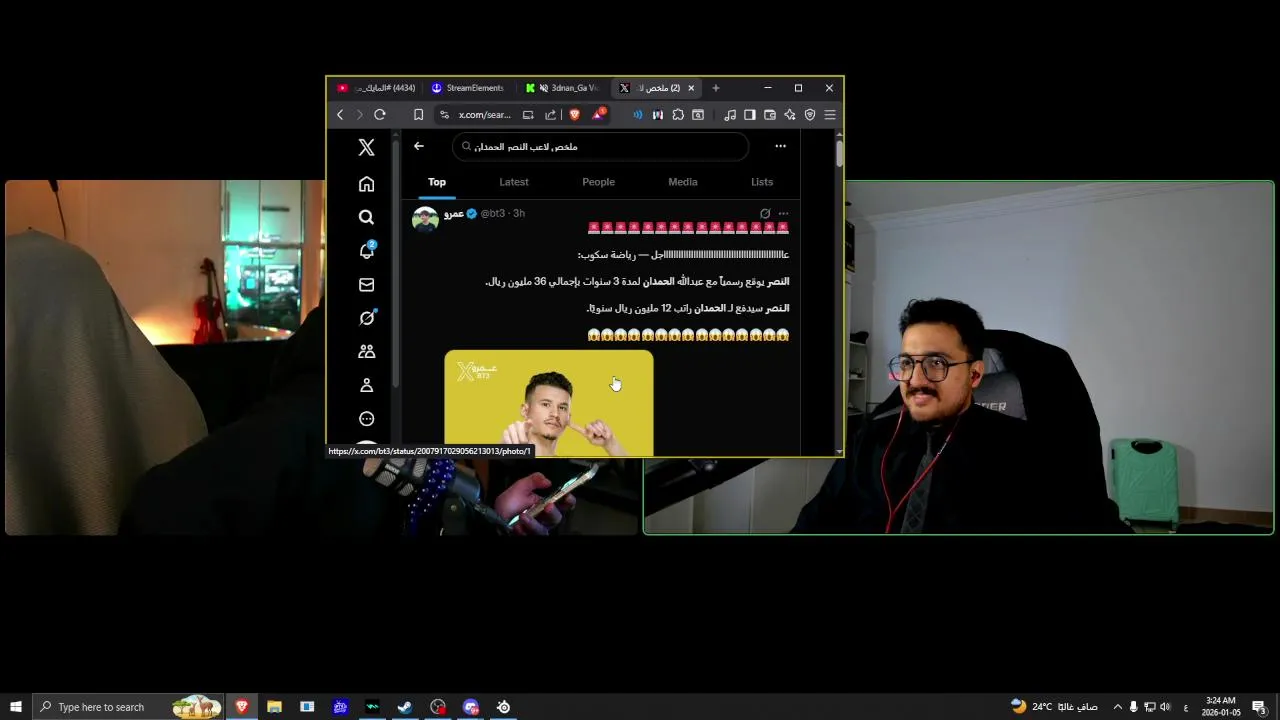Open File Explorer from the taskbar
Viewport: 1280px width, 720px height.
pos(274,707)
